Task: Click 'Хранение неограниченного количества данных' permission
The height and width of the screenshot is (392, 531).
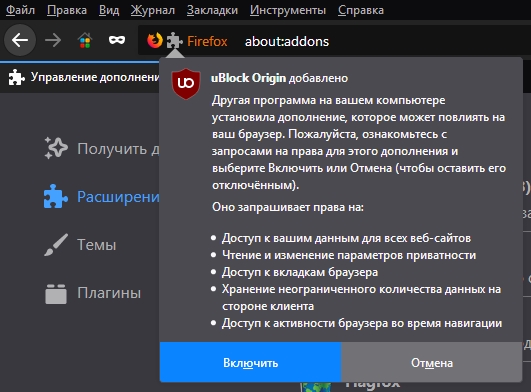Action: (361, 297)
